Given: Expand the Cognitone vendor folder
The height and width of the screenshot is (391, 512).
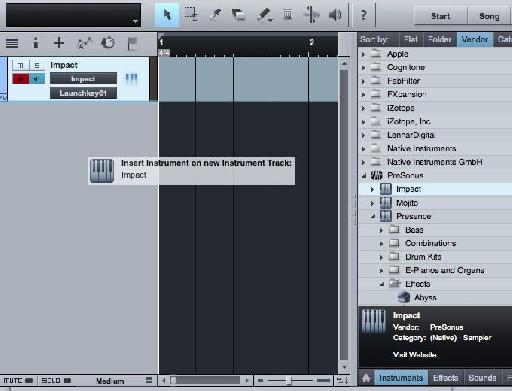Looking at the screenshot, I should (364, 68).
